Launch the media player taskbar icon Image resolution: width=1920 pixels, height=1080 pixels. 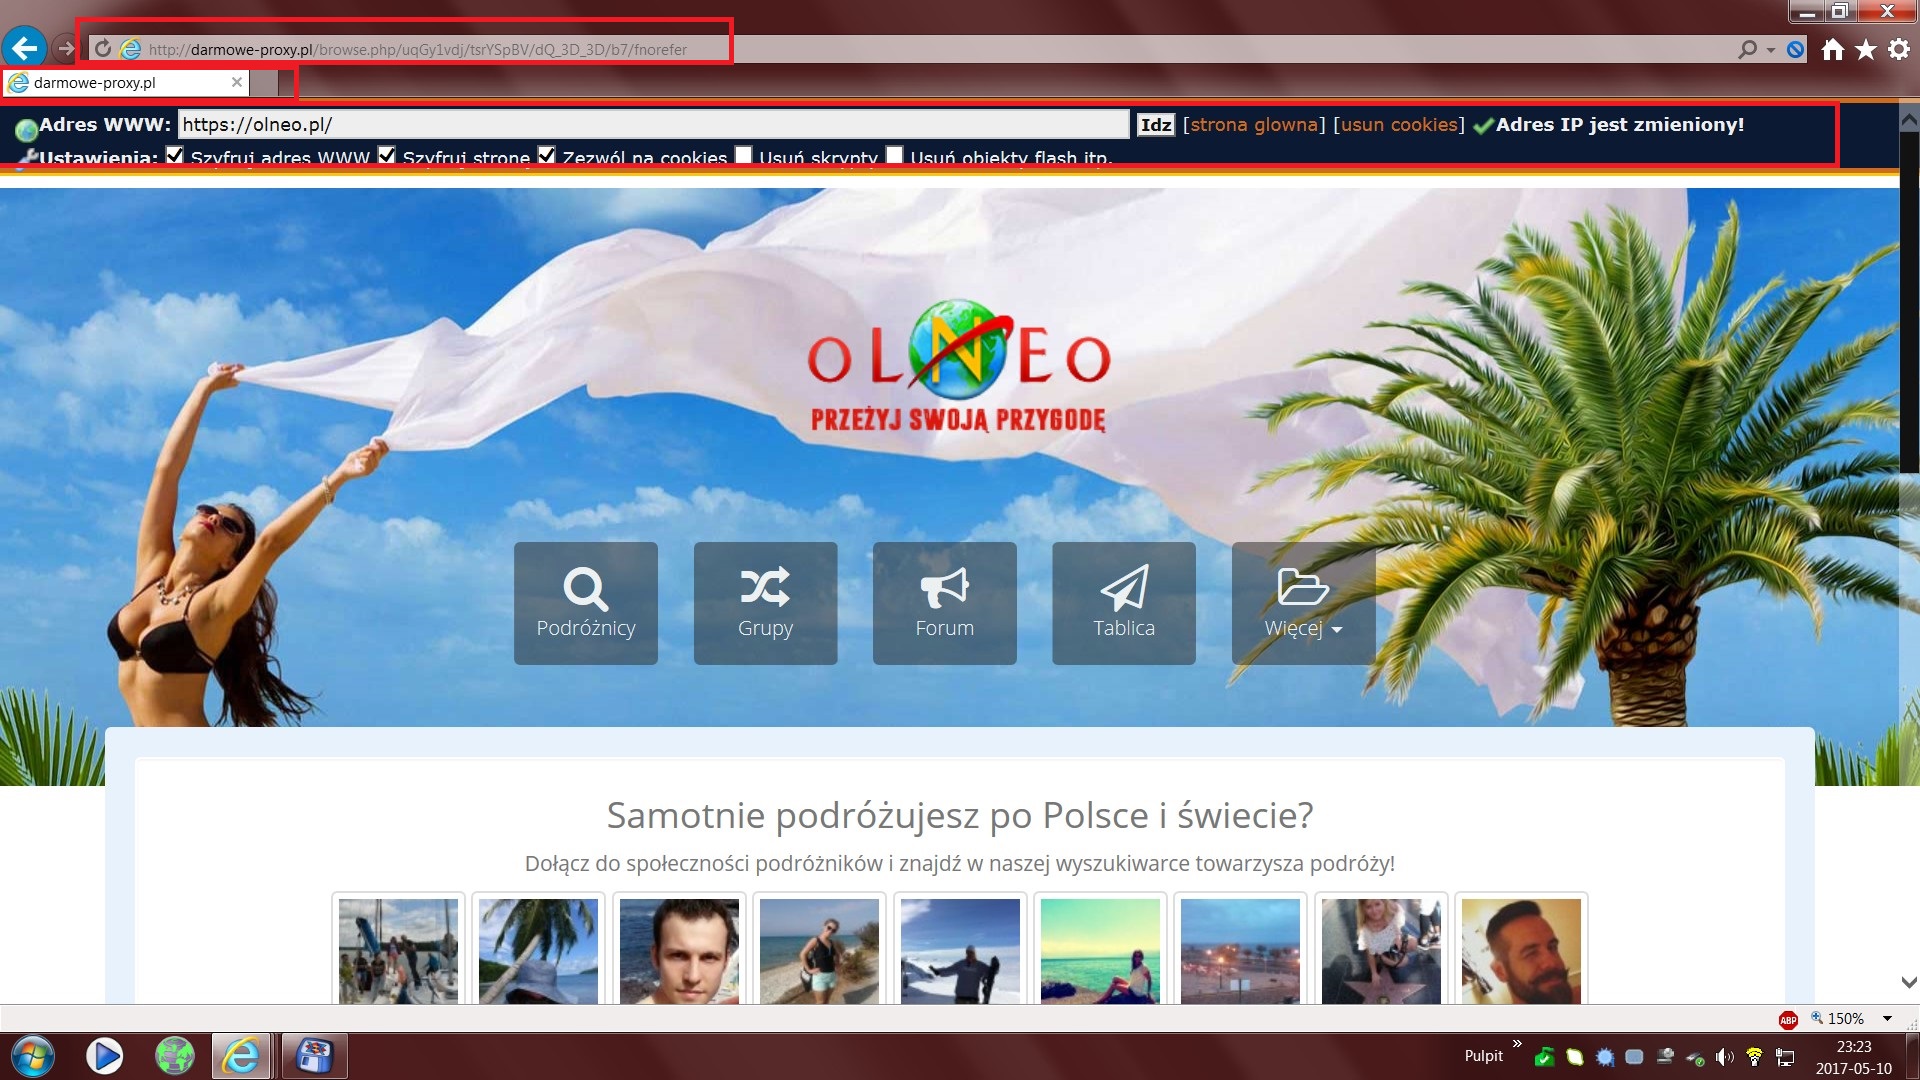104,1056
